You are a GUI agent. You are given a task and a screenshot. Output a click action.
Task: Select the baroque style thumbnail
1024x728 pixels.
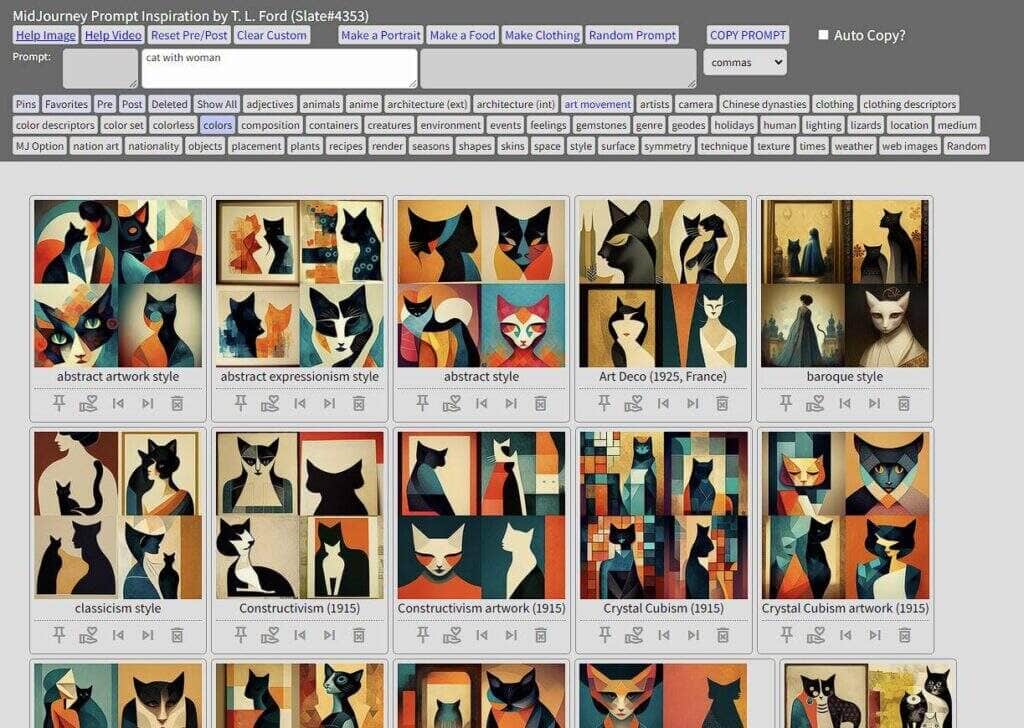844,283
